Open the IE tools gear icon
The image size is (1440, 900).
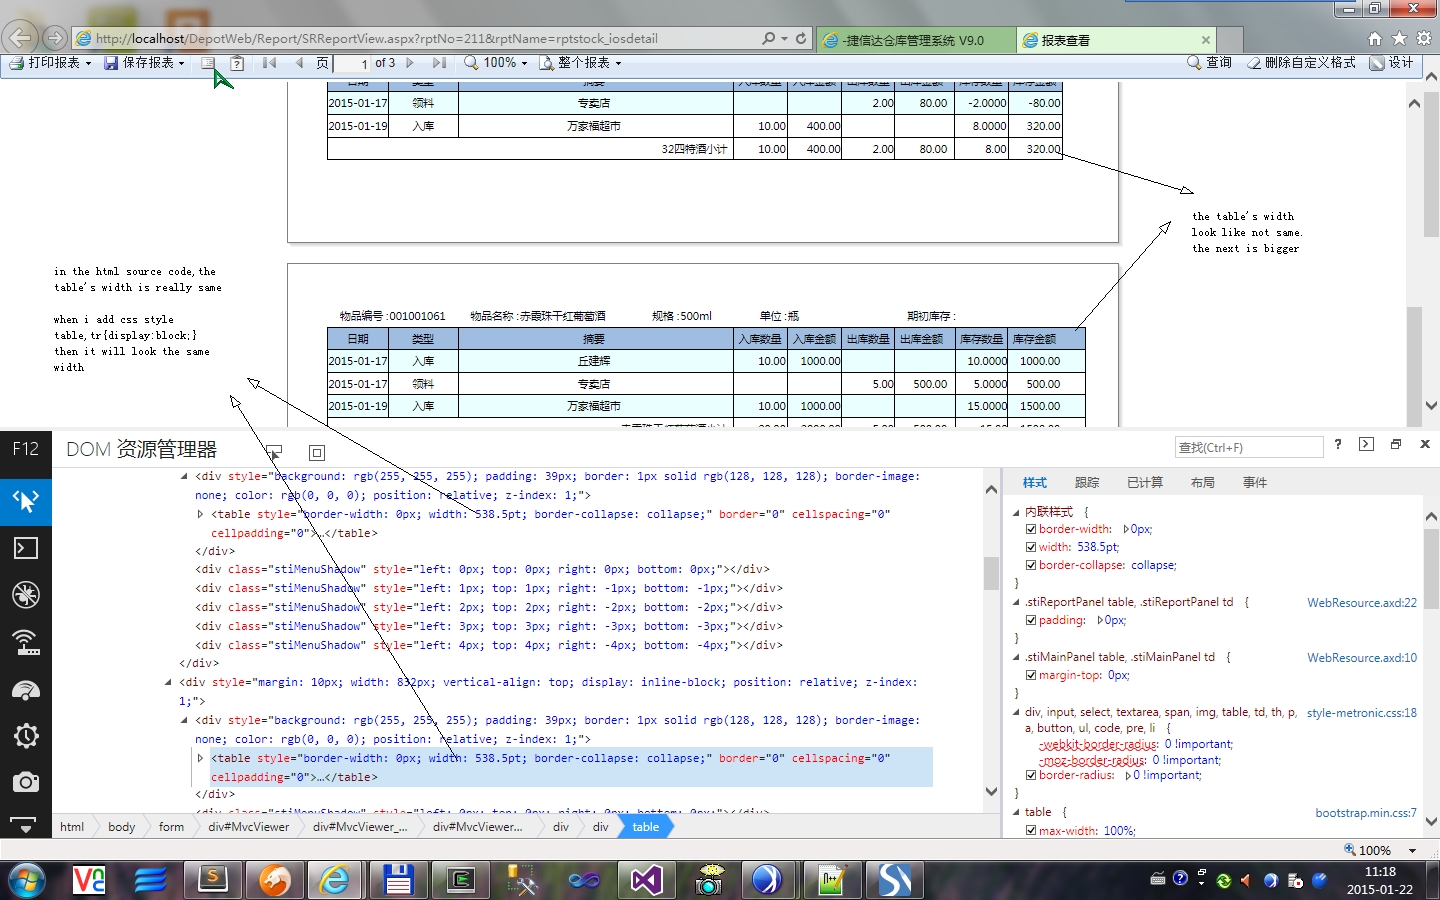(1424, 38)
